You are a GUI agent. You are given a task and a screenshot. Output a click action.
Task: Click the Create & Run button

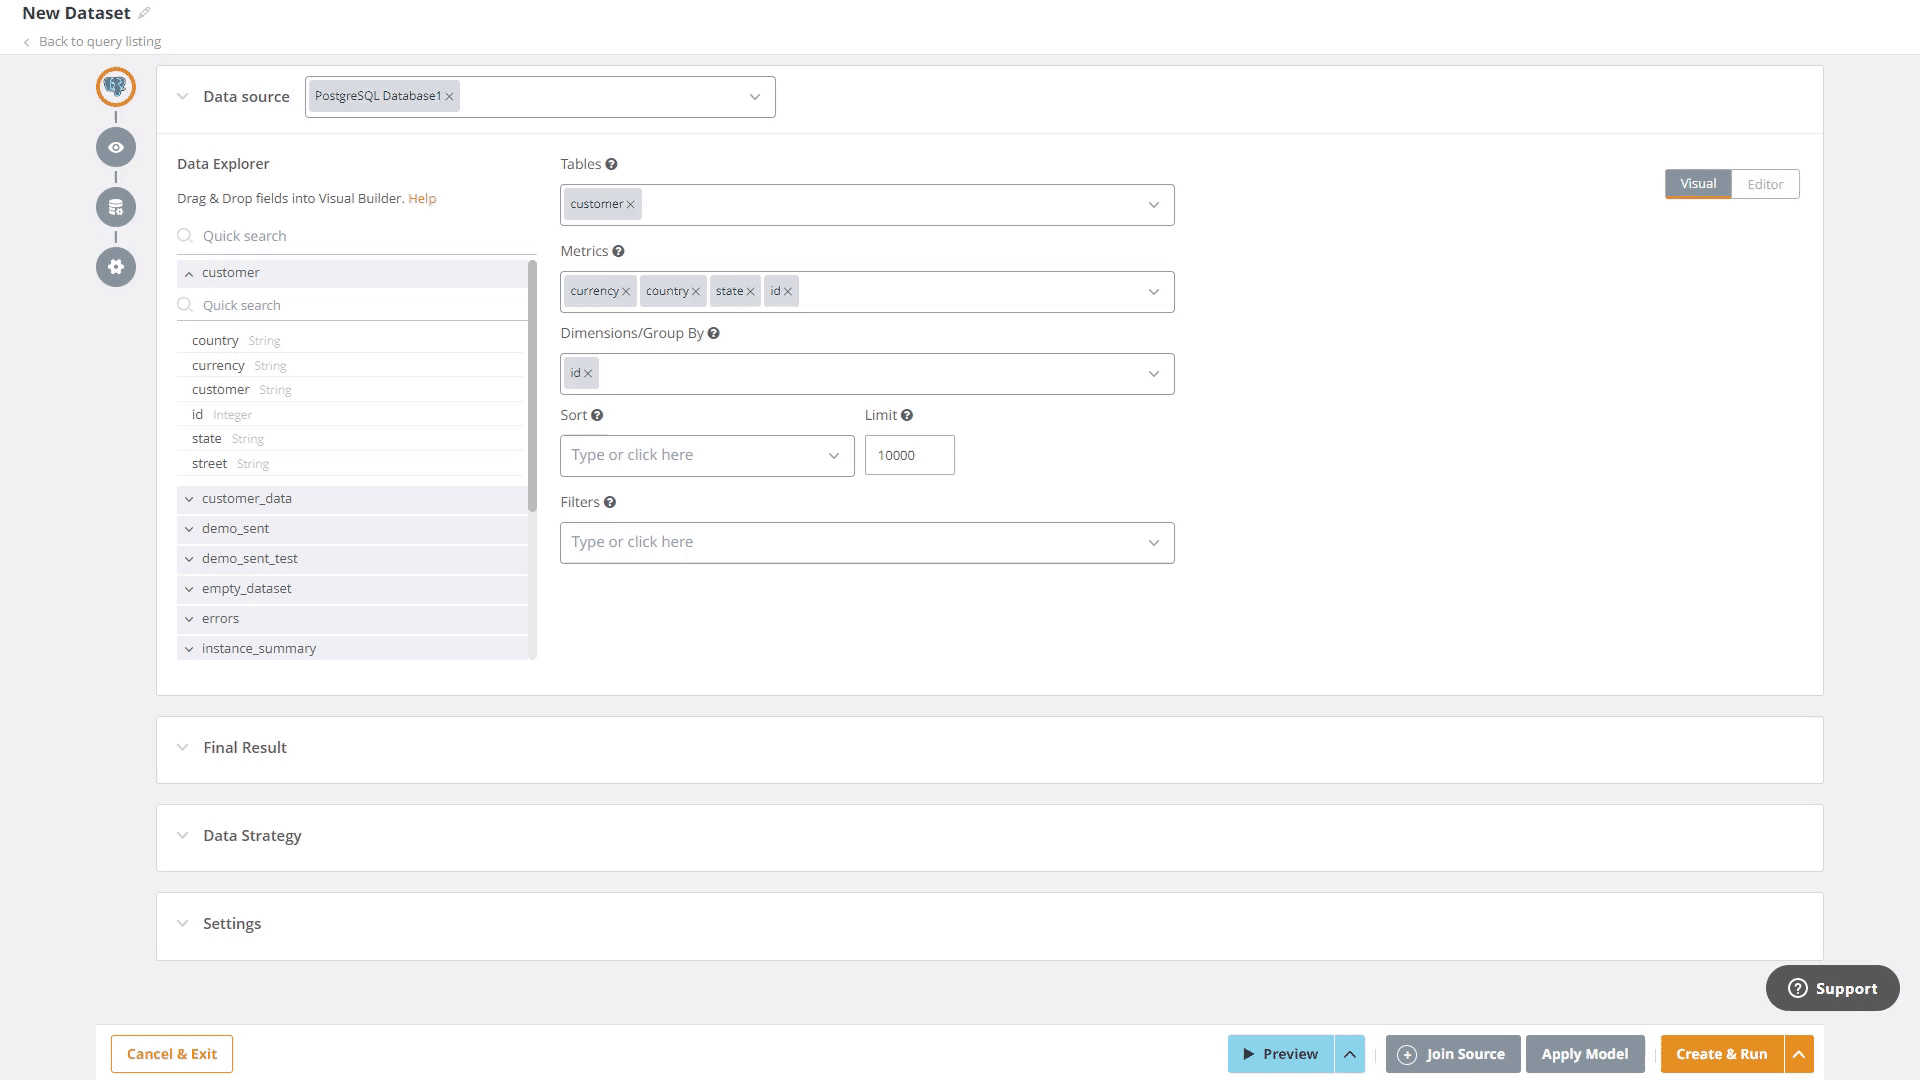tap(1722, 1053)
